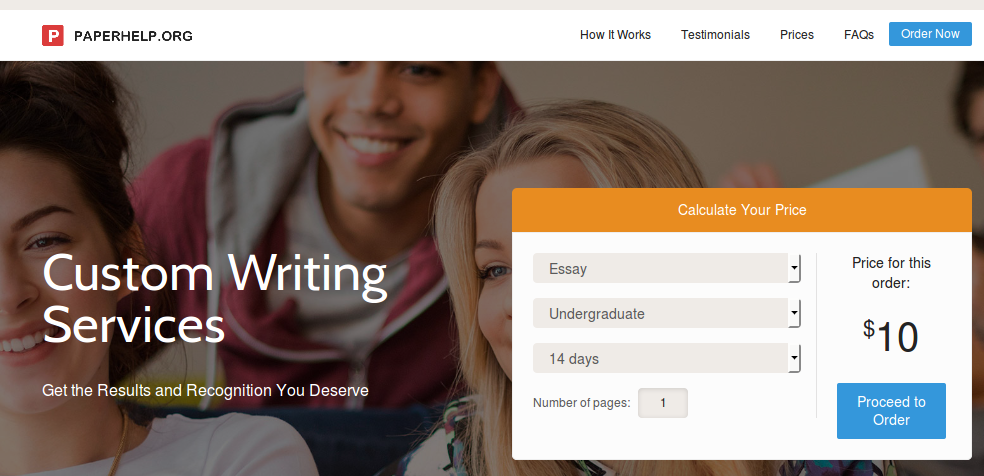The width and height of the screenshot is (984, 476).
Task: Open the Prices nav link
Action: coord(797,35)
